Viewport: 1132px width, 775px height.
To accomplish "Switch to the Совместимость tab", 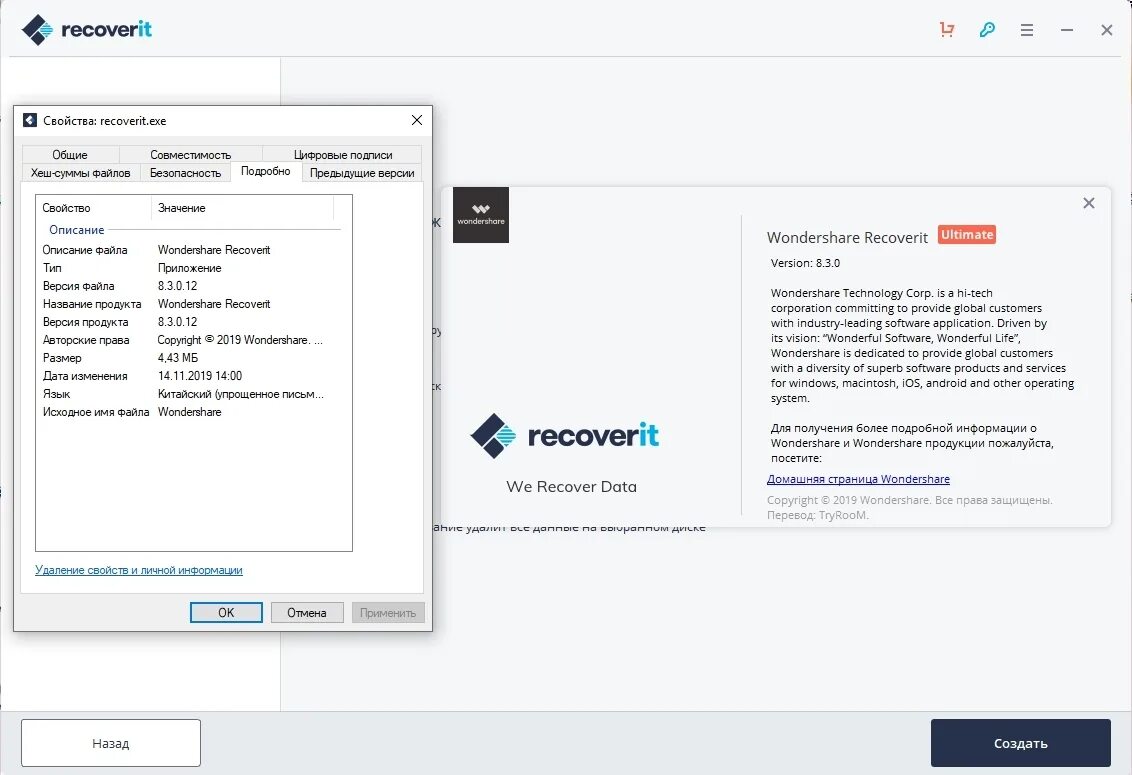I will pos(191,155).
